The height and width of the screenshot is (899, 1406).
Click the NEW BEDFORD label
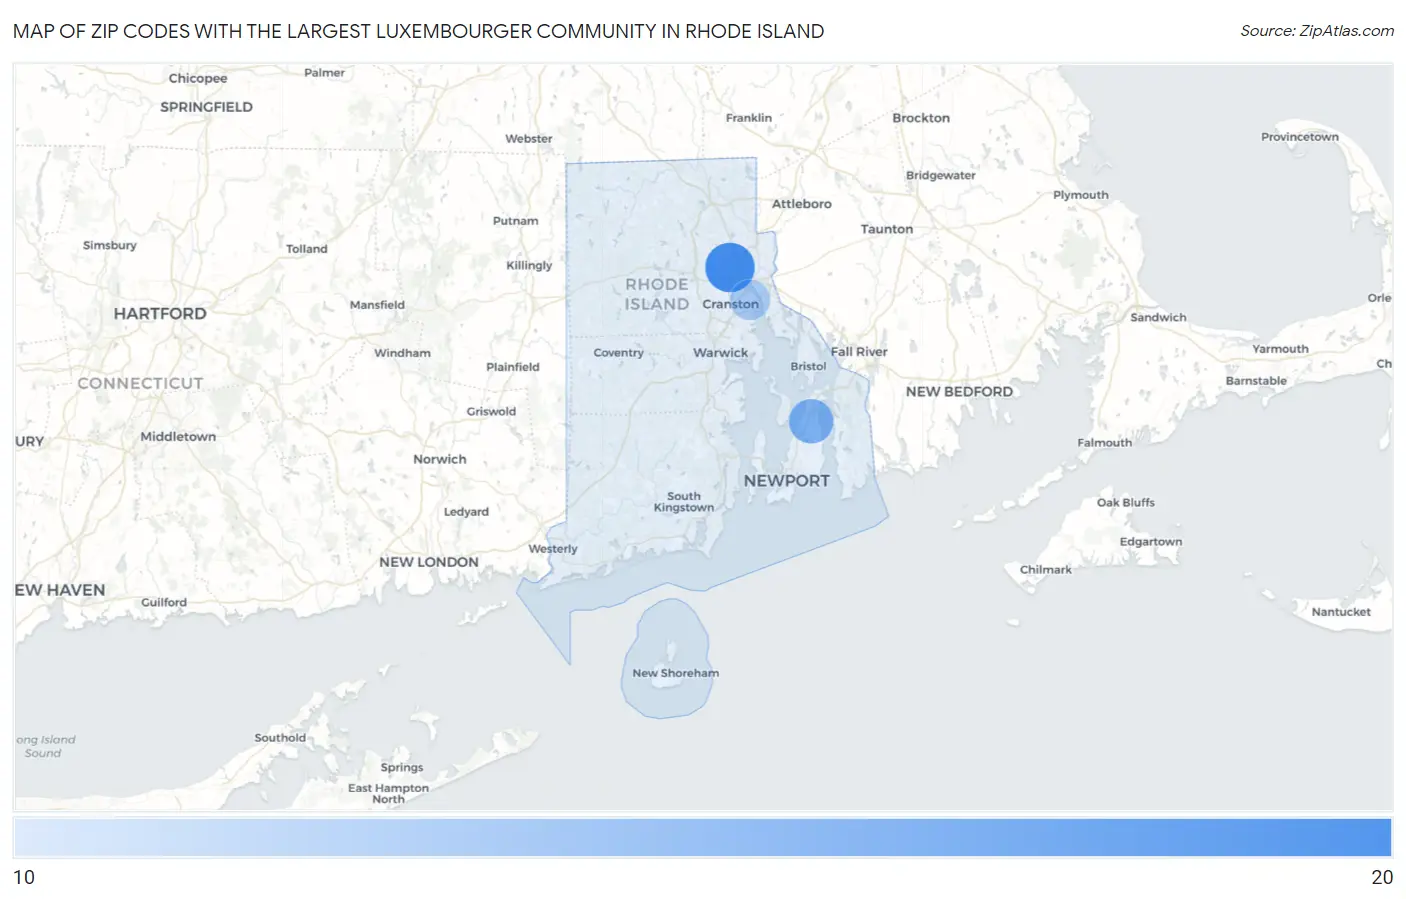(x=960, y=392)
